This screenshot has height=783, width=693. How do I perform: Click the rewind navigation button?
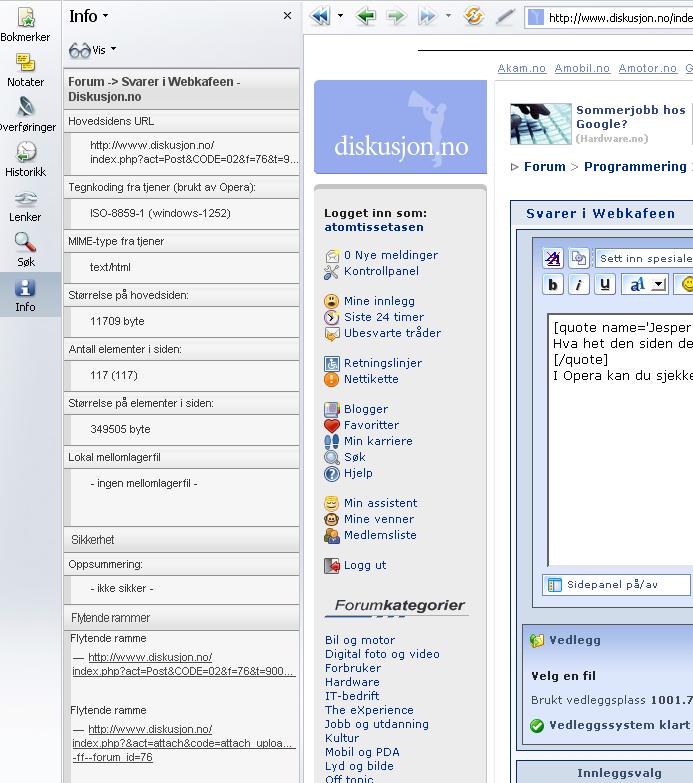[x=320, y=16]
